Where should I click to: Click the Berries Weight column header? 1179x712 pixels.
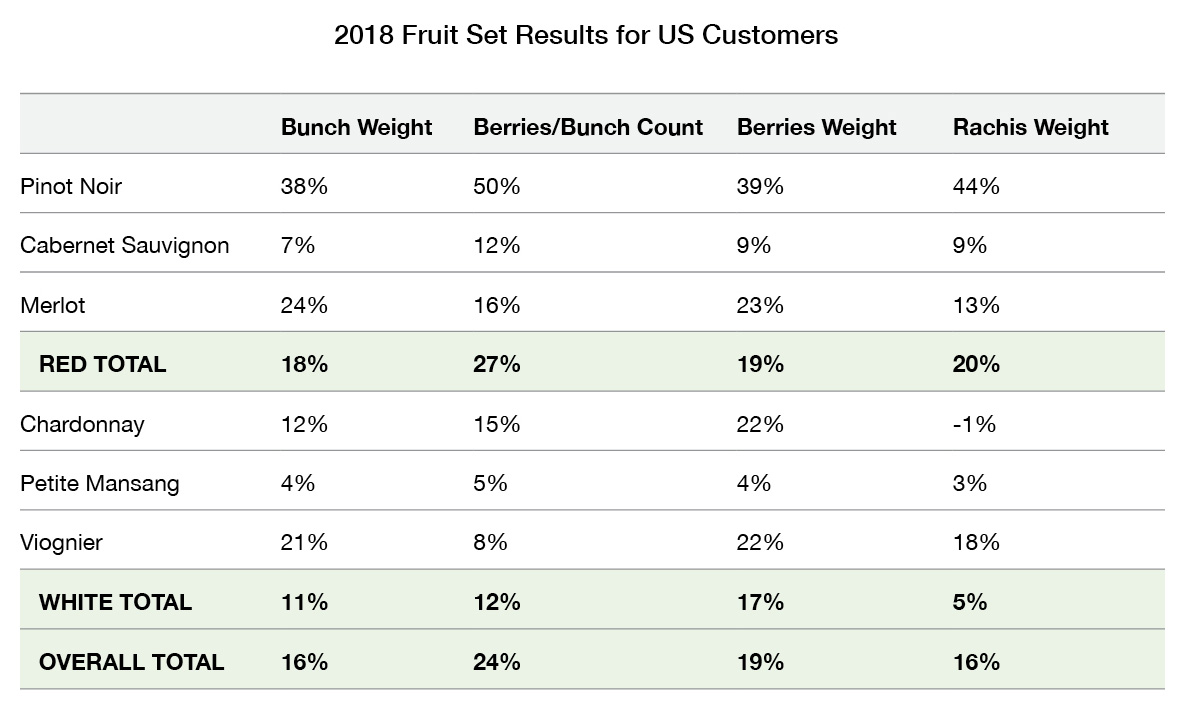click(816, 127)
